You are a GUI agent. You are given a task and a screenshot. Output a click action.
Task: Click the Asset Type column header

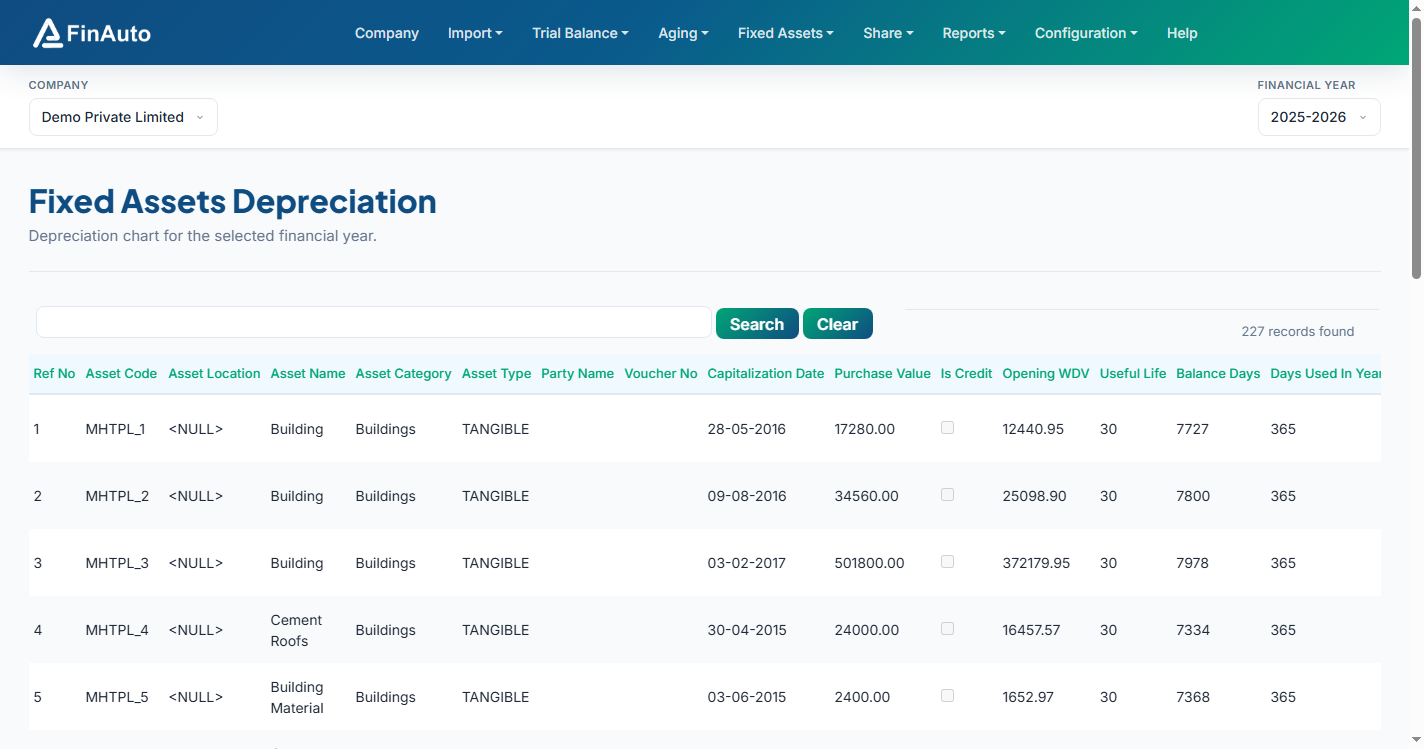(x=496, y=373)
